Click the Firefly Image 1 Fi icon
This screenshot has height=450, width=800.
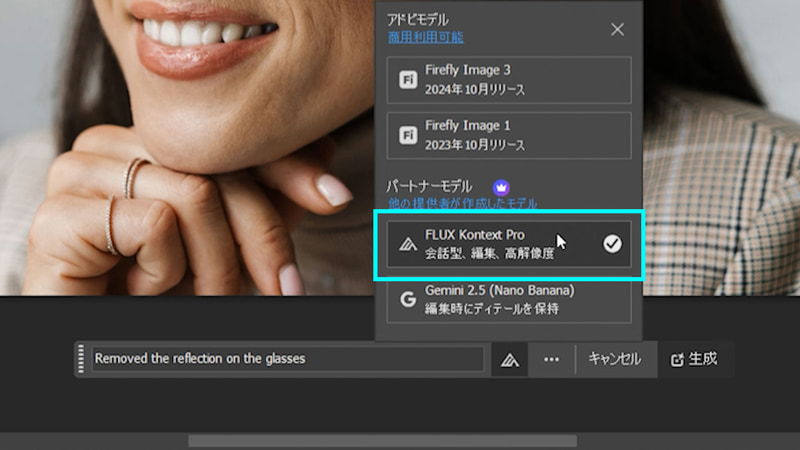[408, 135]
